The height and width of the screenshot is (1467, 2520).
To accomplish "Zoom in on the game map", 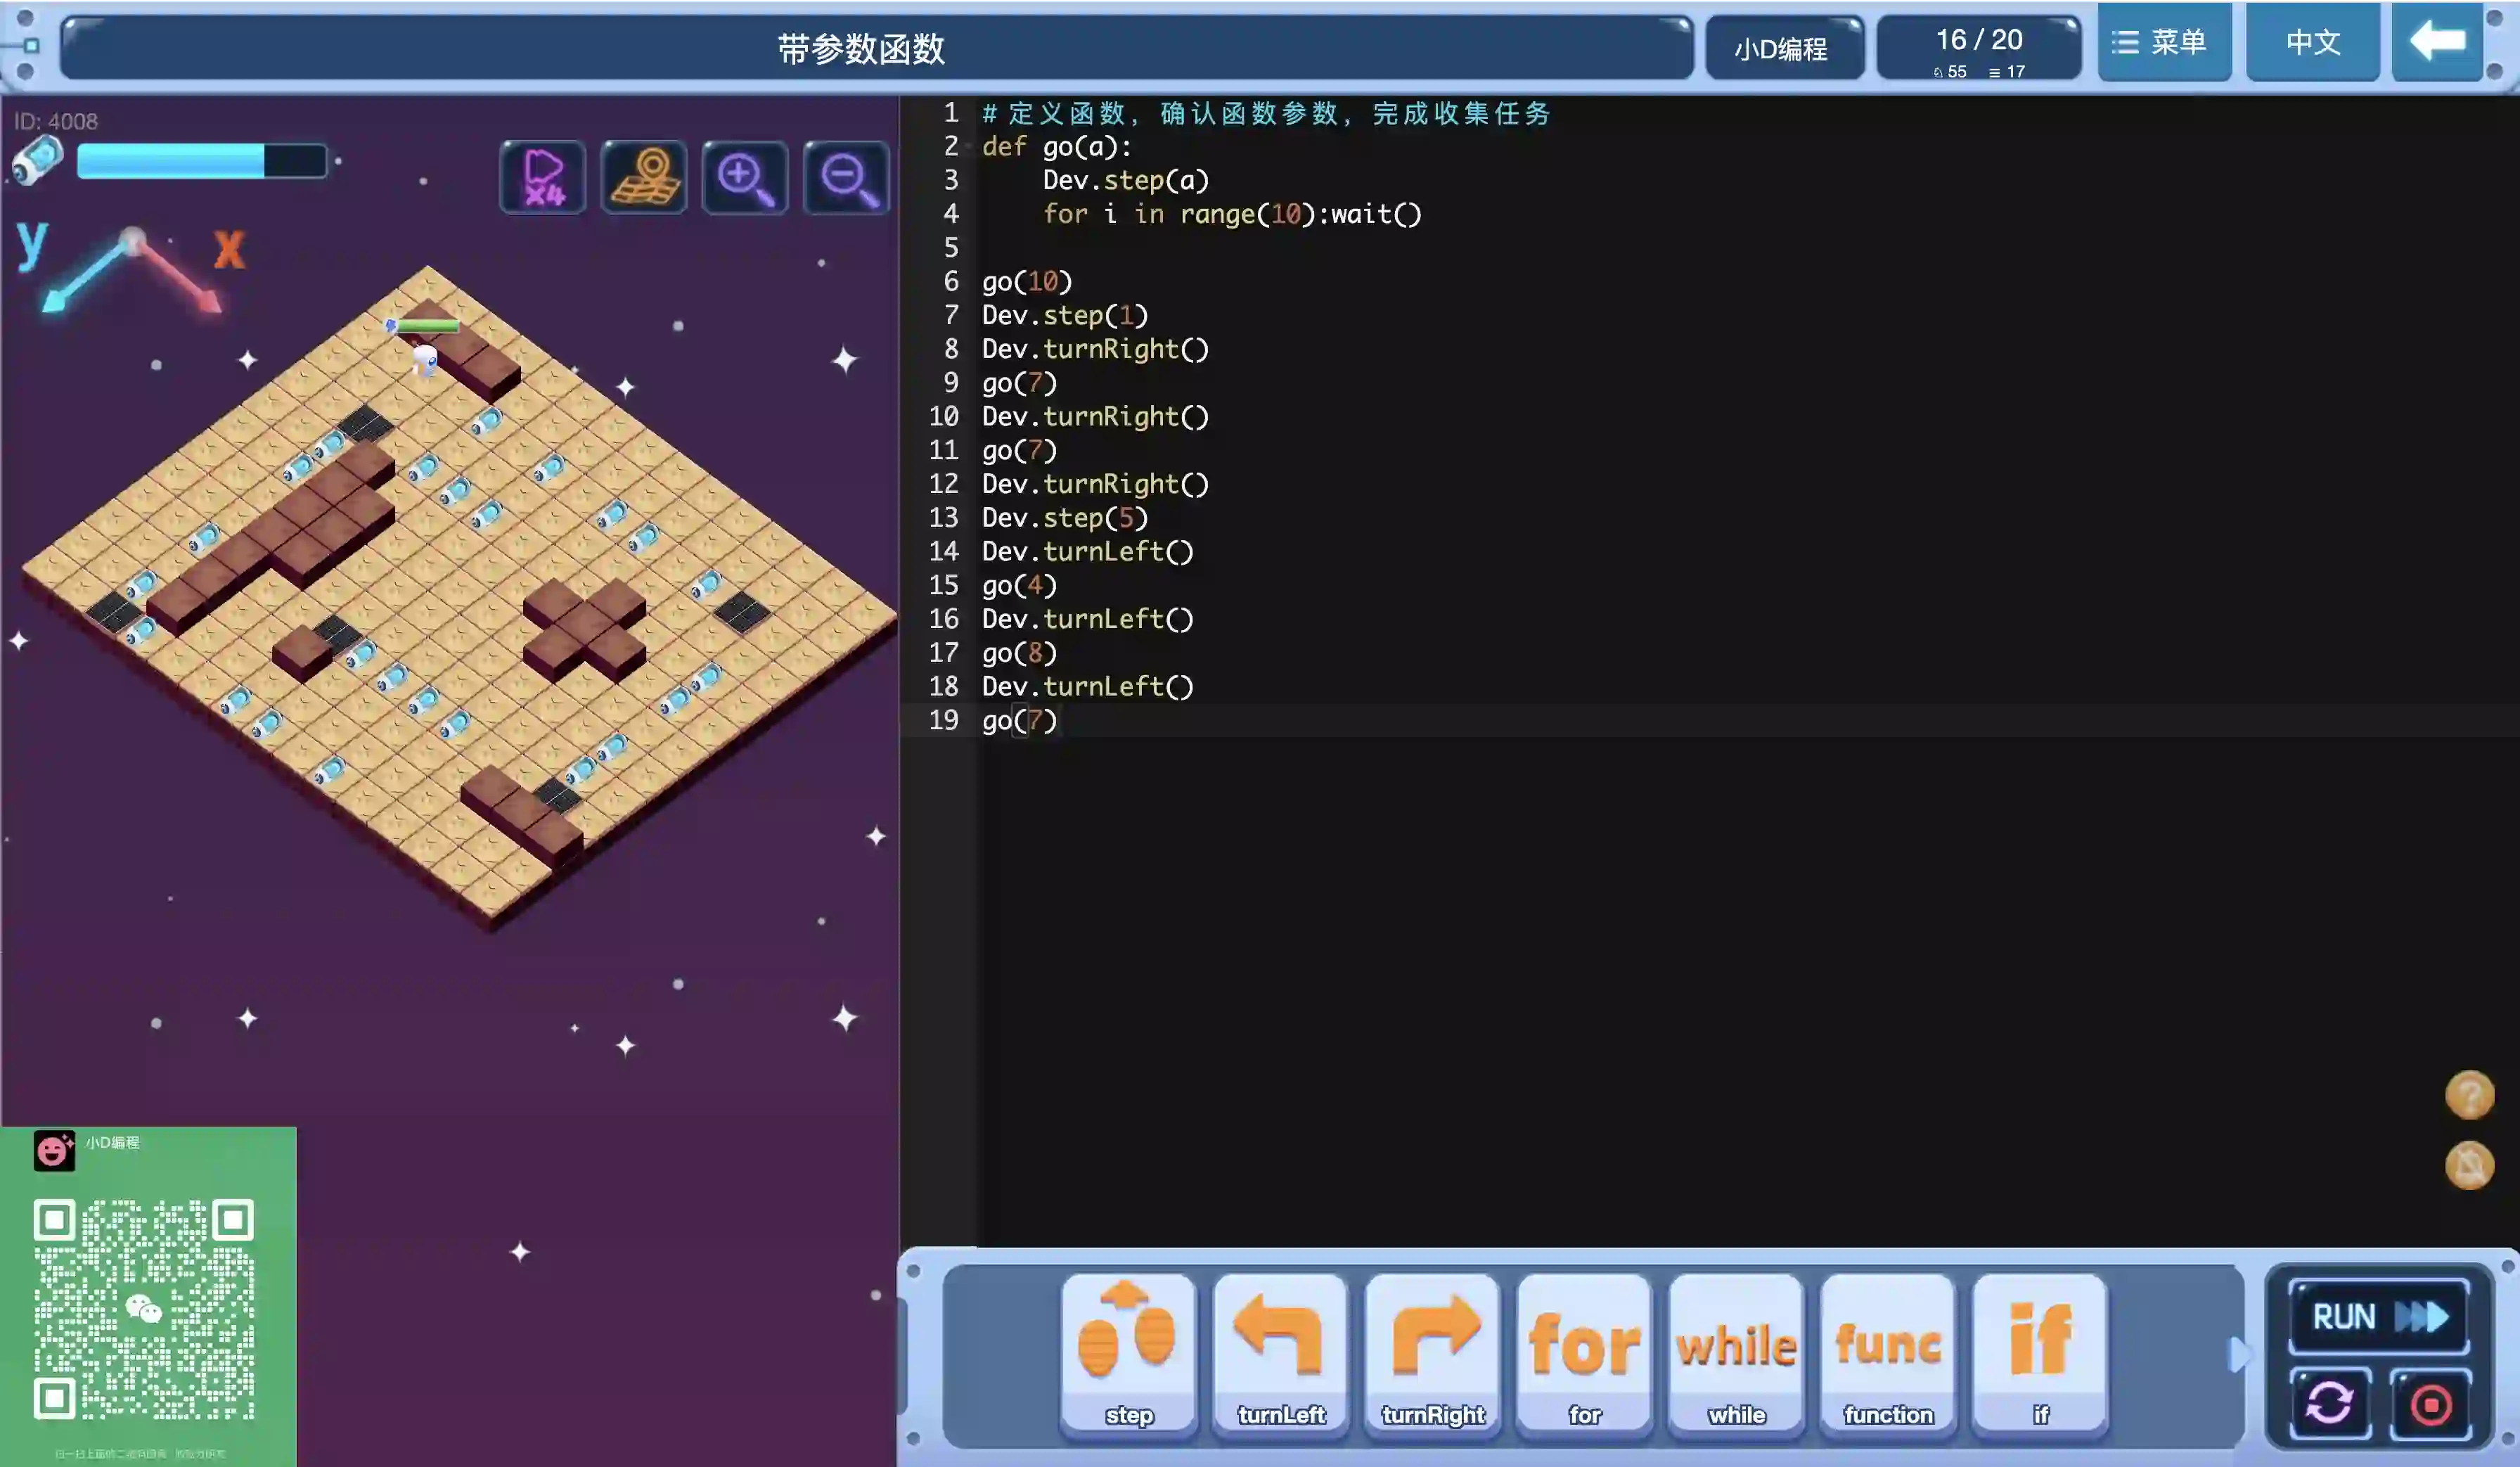I will (x=745, y=178).
